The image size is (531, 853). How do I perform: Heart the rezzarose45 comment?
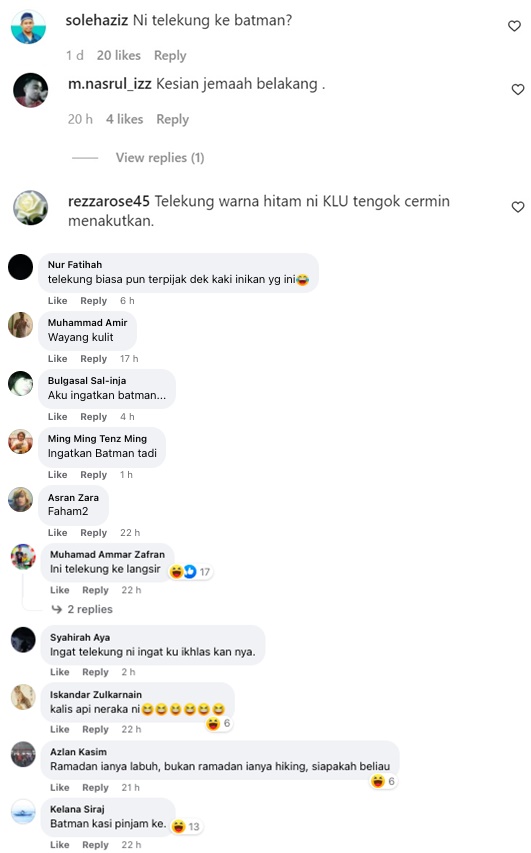517,207
